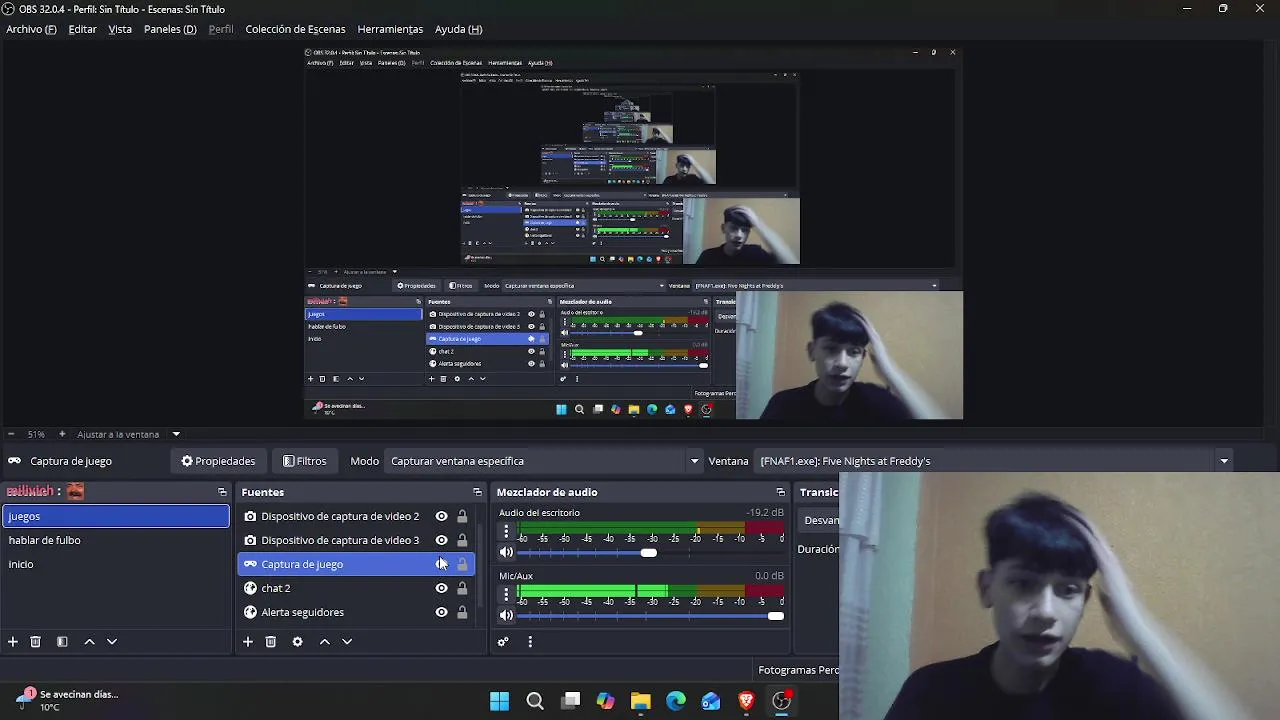The width and height of the screenshot is (1280, 720).
Task: Toggle lock on Alerta seguidores
Action: click(462, 612)
